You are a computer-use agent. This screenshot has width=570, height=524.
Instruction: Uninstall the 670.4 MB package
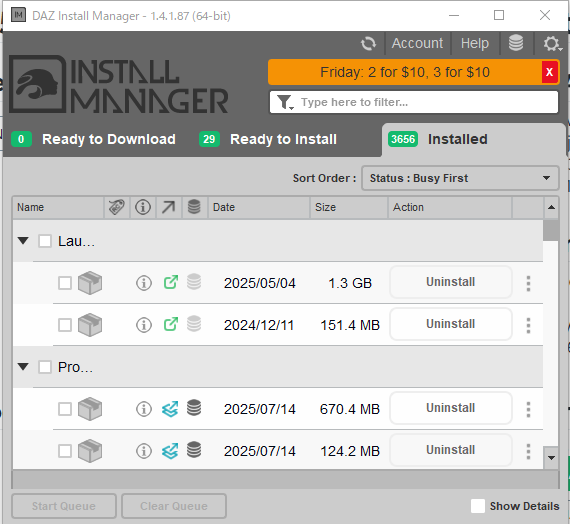451,408
